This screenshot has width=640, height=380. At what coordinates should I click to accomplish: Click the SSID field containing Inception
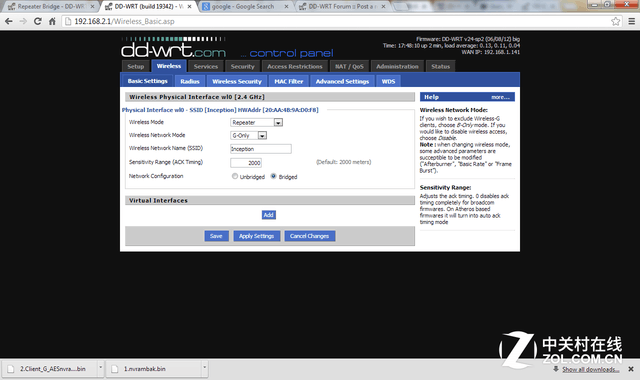(261, 149)
